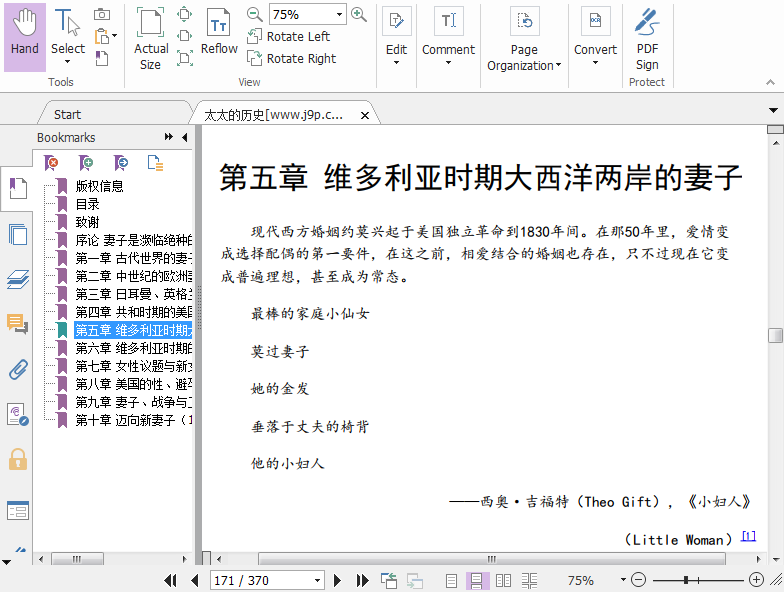Screen dimensions: 784x592
Task: Open the Convert dropdown
Action: 595,36
